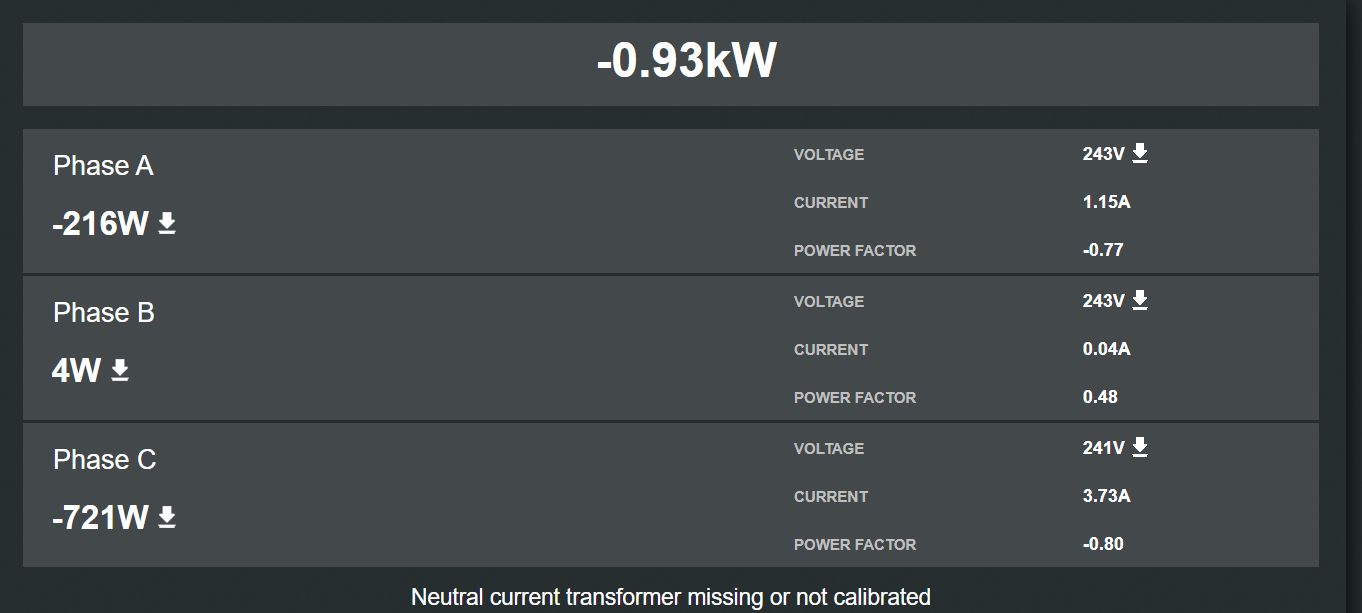The width and height of the screenshot is (1362, 613).
Task: Download Phase C power data
Action: [x=167, y=517]
